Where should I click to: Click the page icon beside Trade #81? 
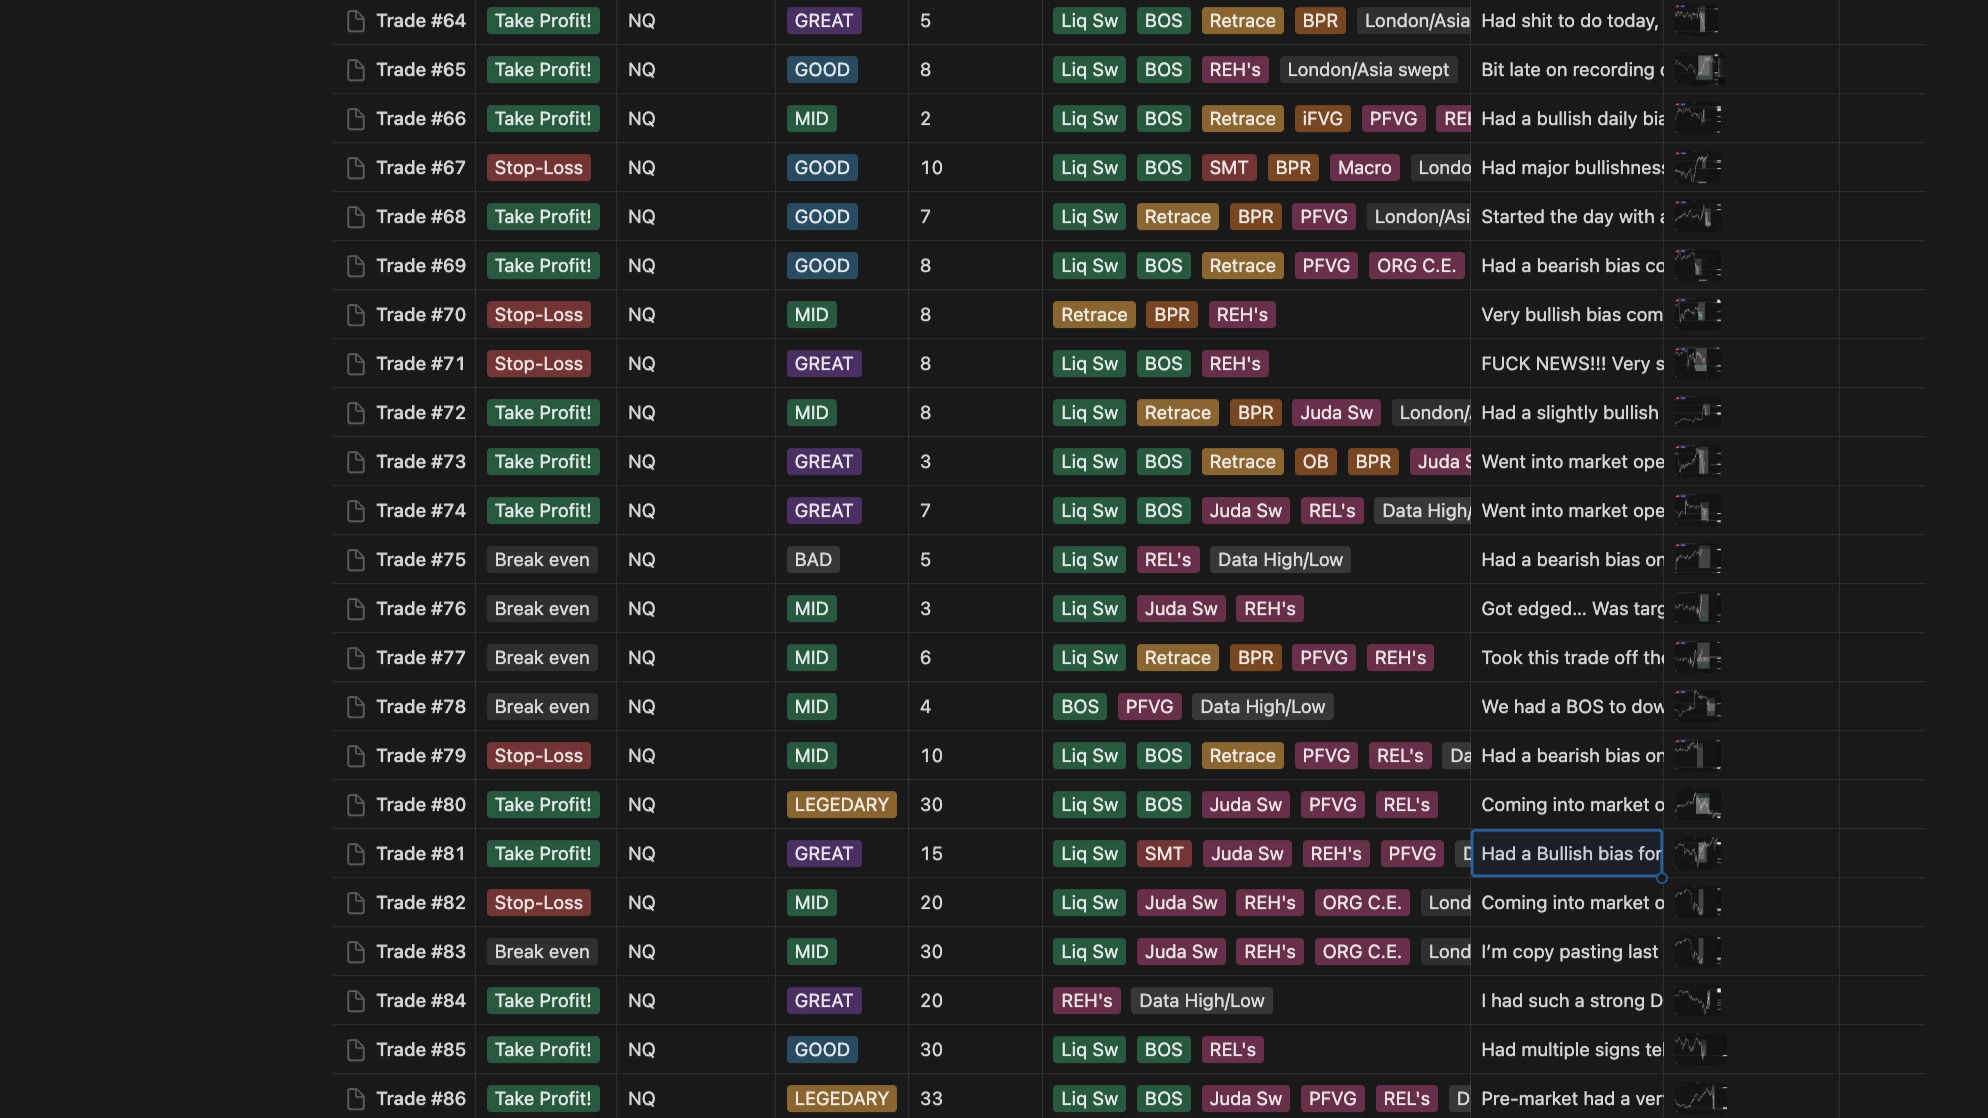[355, 854]
